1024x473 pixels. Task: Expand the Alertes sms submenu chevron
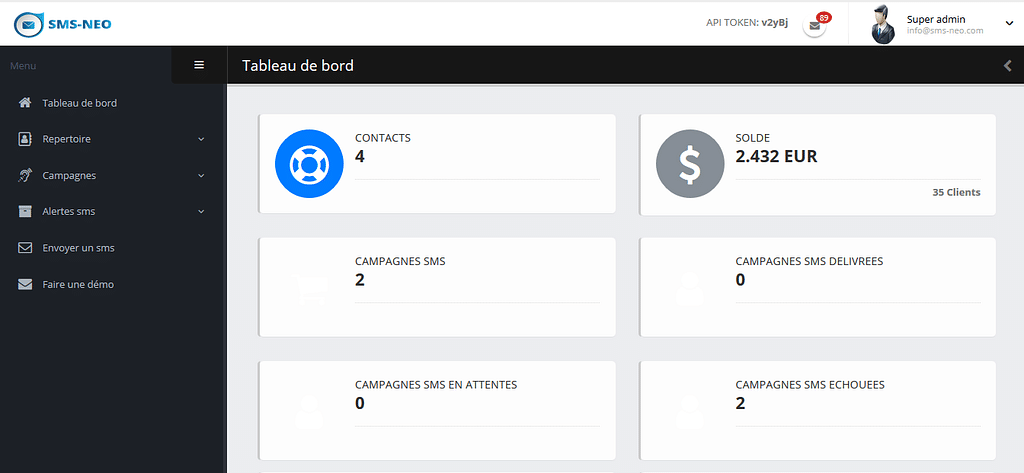point(201,211)
